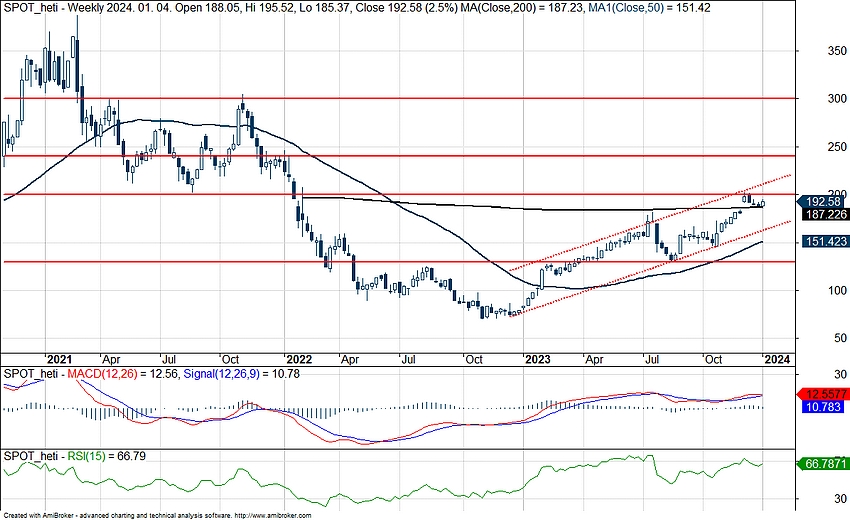The height and width of the screenshot is (520, 850).
Task: Click the 2023 year marker on time axis
Action: coord(538,358)
